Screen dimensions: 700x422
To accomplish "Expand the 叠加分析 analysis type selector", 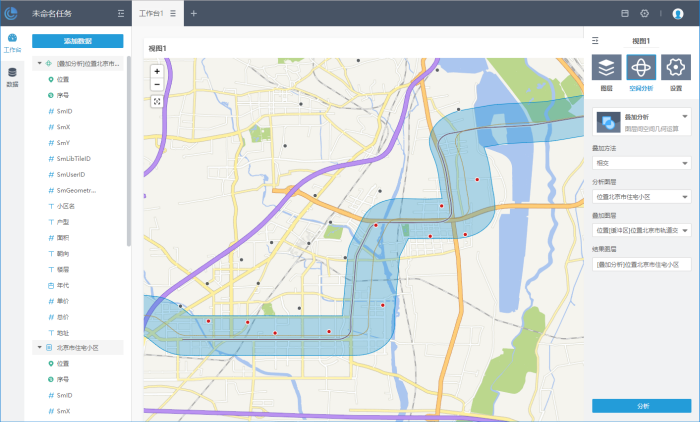I will click(x=684, y=117).
